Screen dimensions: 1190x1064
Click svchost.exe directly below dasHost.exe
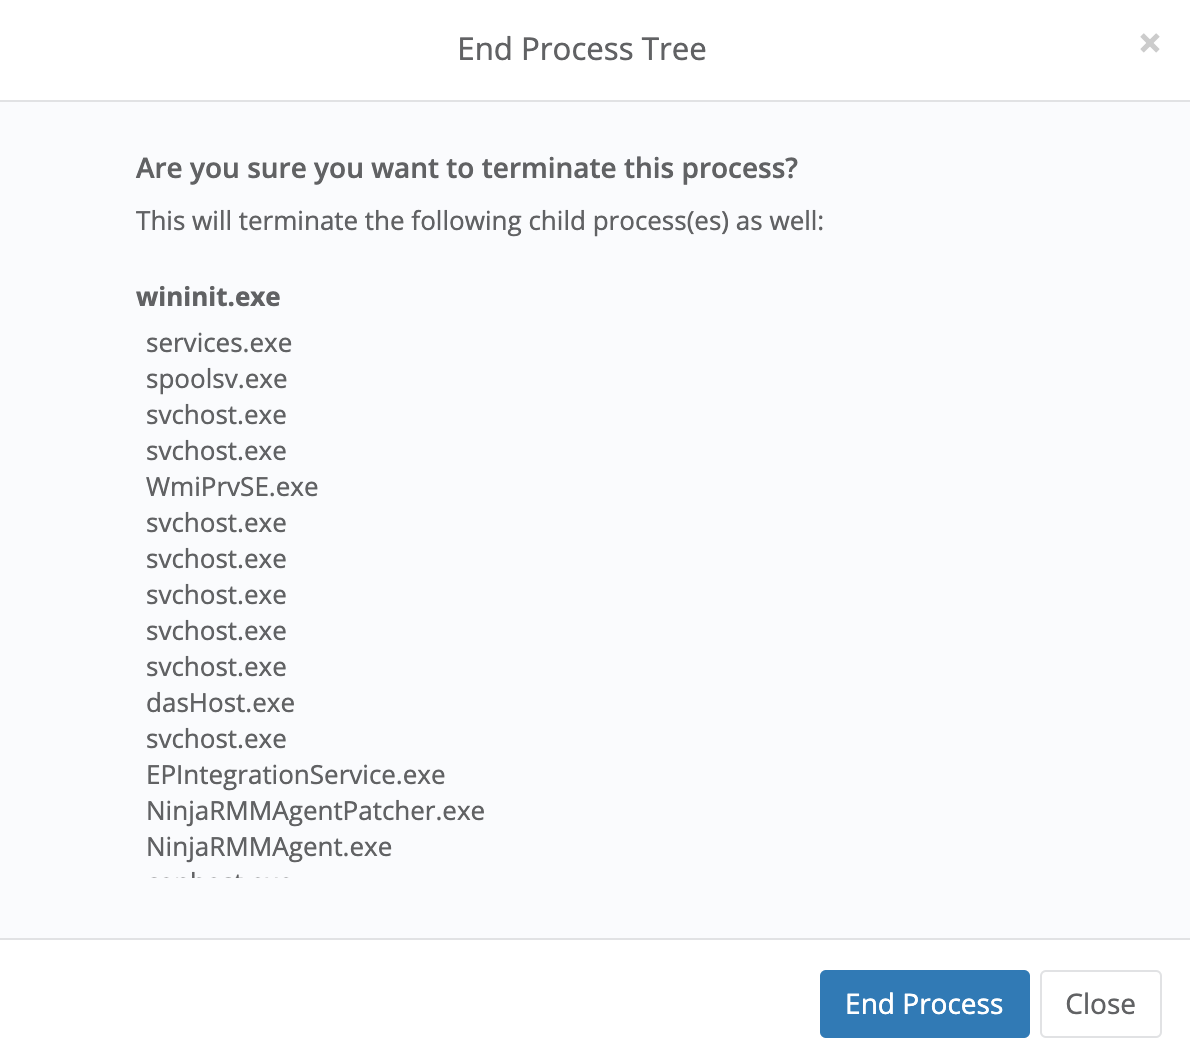[x=216, y=739]
